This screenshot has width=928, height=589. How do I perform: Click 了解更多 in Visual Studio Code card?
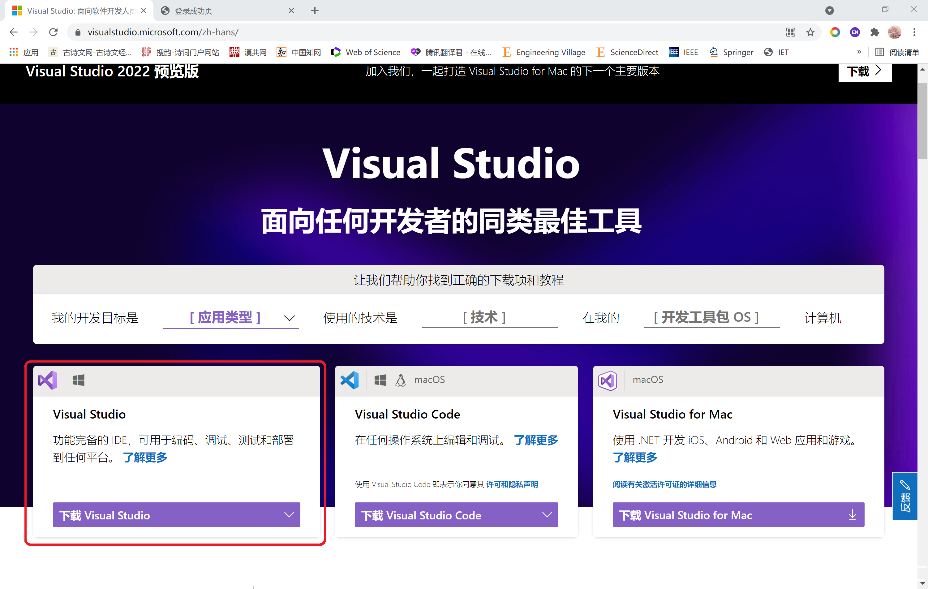coord(536,440)
